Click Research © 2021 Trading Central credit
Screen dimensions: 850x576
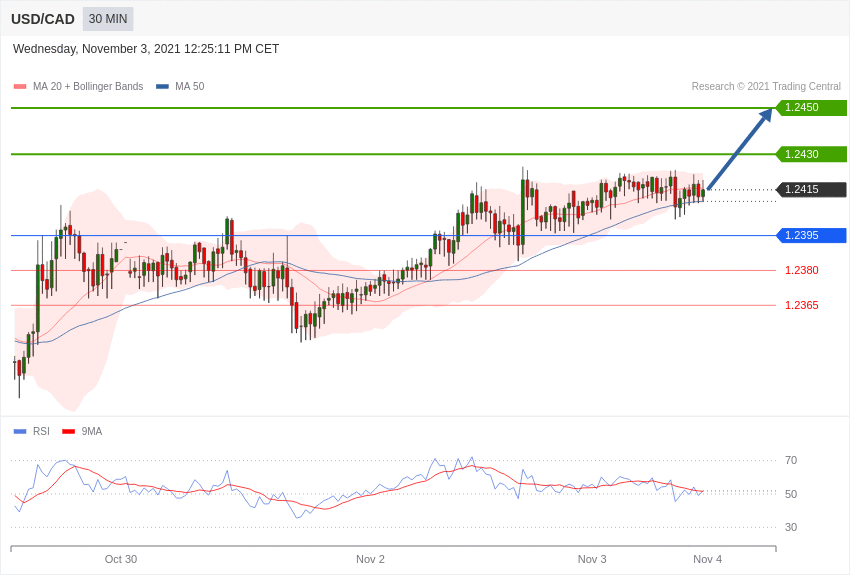[766, 86]
